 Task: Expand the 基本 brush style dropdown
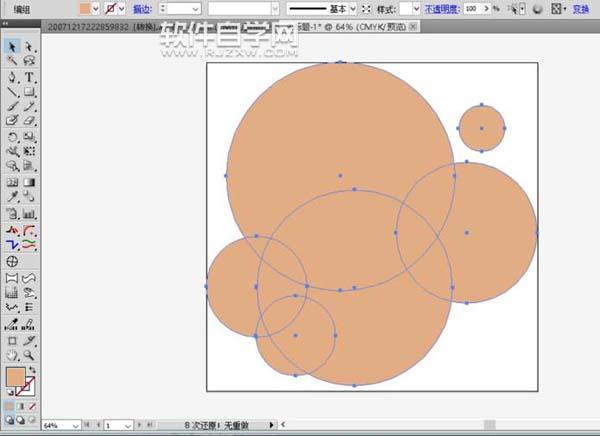pyautogui.click(x=351, y=8)
